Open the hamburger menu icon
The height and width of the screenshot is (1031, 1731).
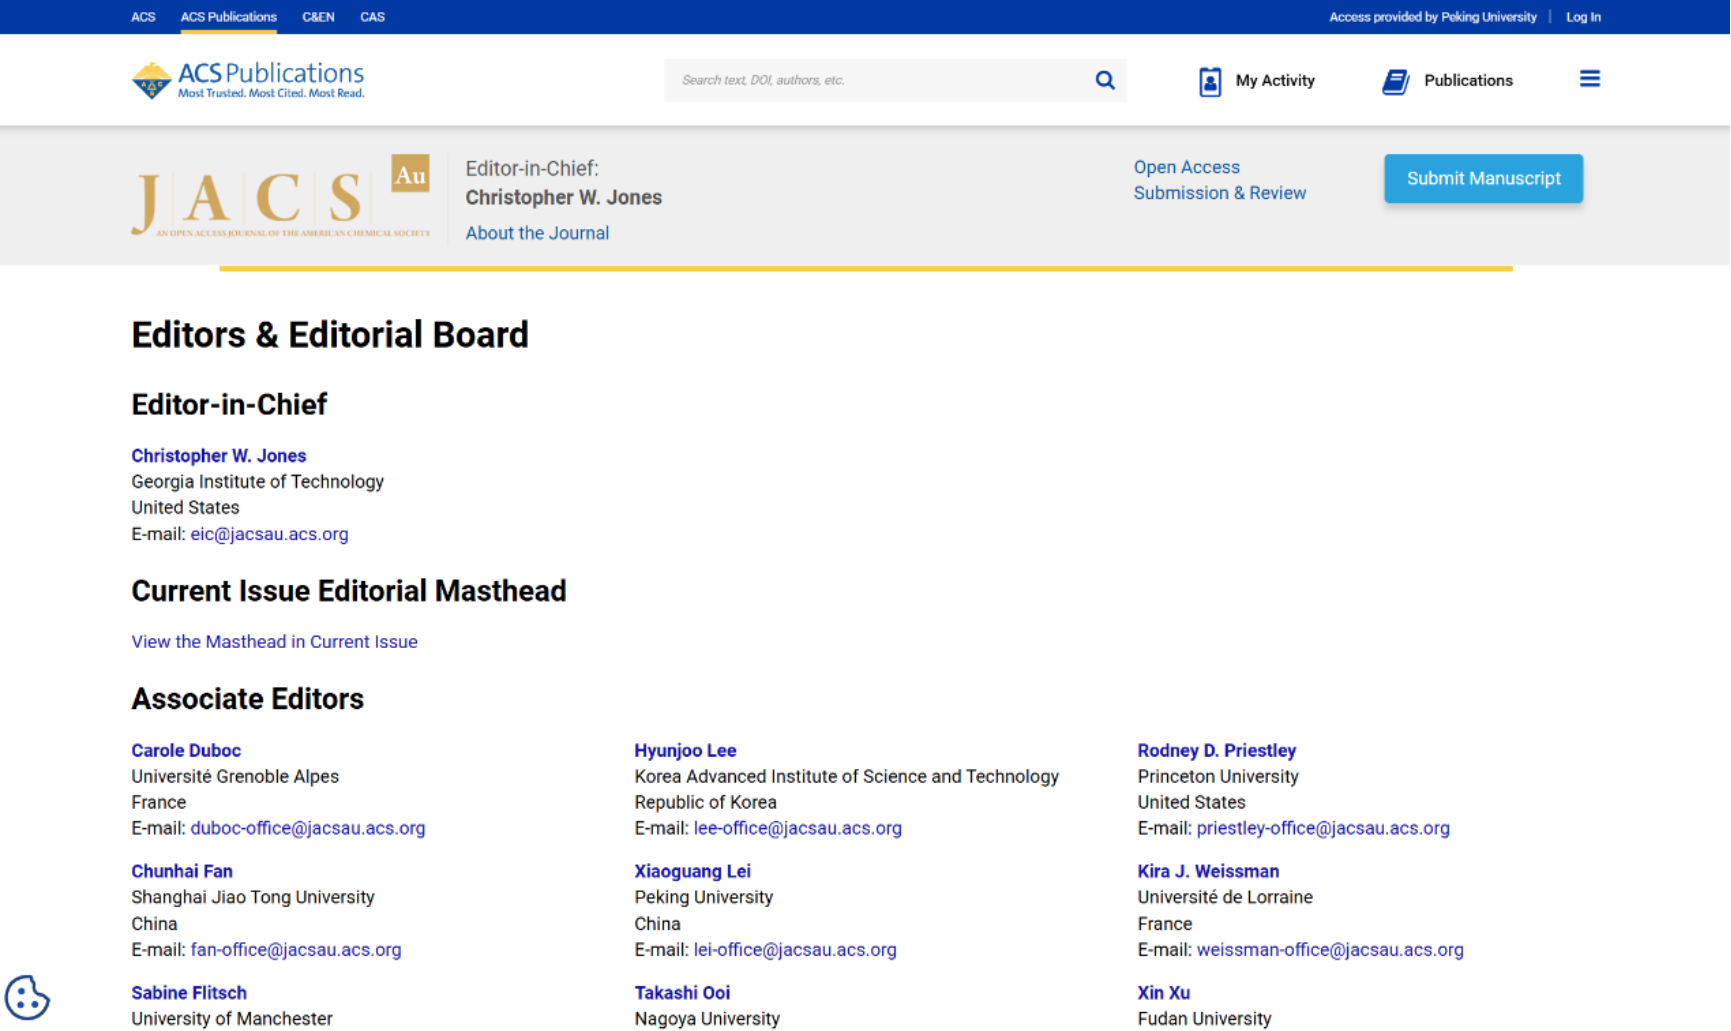point(1589,79)
